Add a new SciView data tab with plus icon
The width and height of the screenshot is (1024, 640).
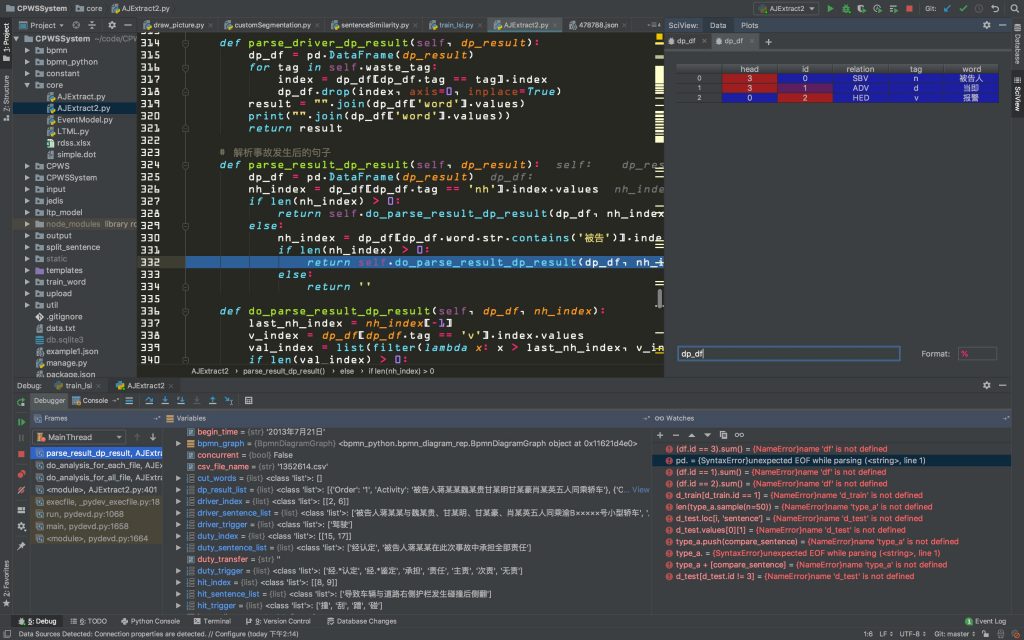(768, 42)
